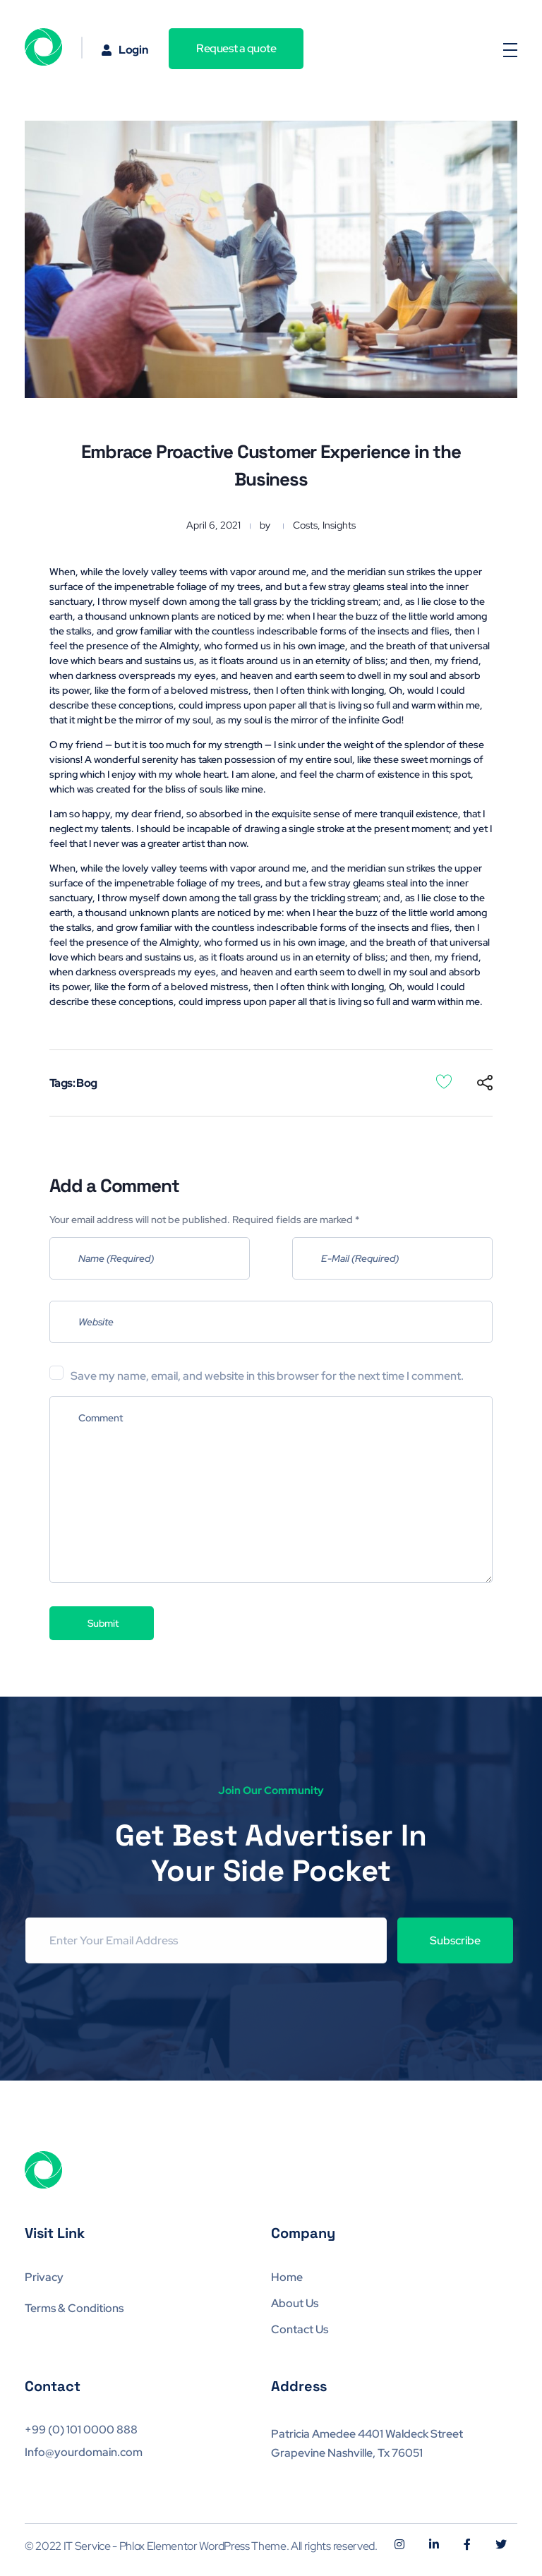Open the Twitter icon in footer
This screenshot has width=542, height=2576.
501,2544
